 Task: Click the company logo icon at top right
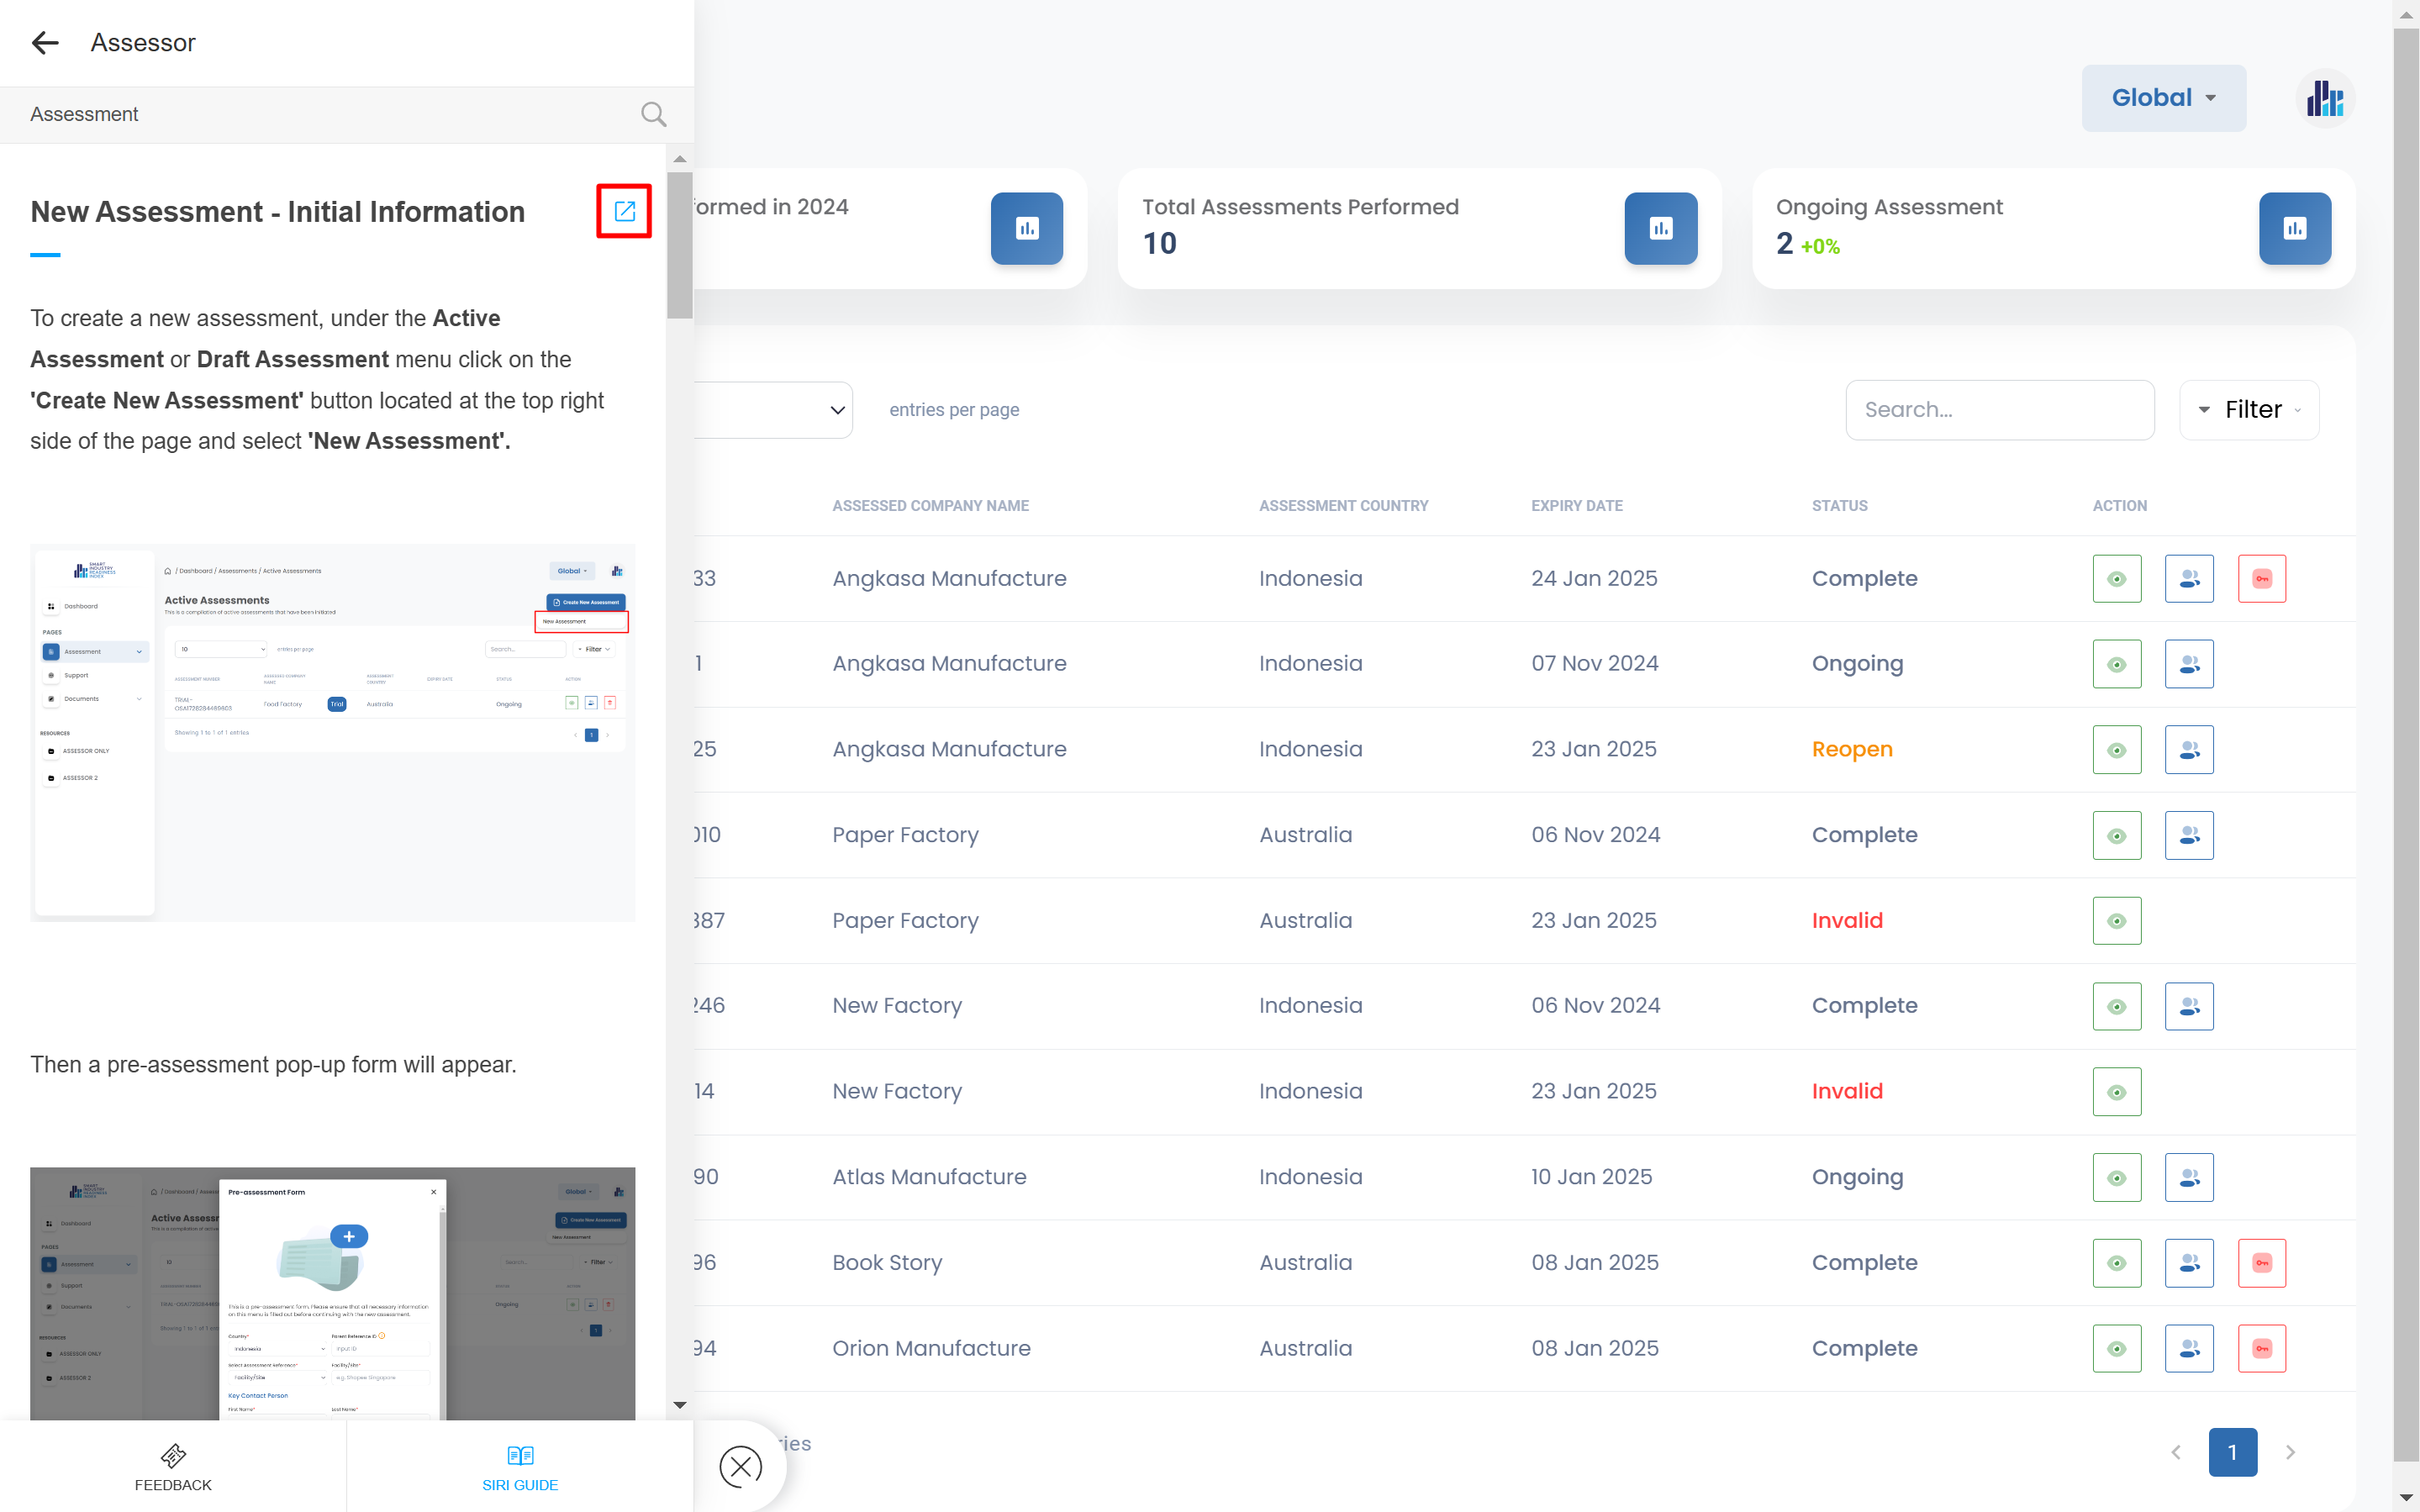[x=2325, y=99]
